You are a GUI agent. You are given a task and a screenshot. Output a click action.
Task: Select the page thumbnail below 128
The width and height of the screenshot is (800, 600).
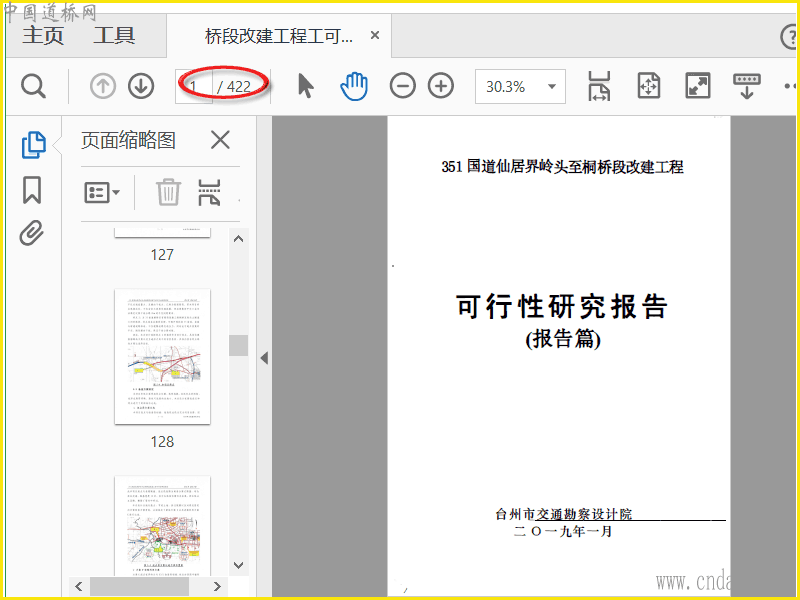pyautogui.click(x=162, y=526)
